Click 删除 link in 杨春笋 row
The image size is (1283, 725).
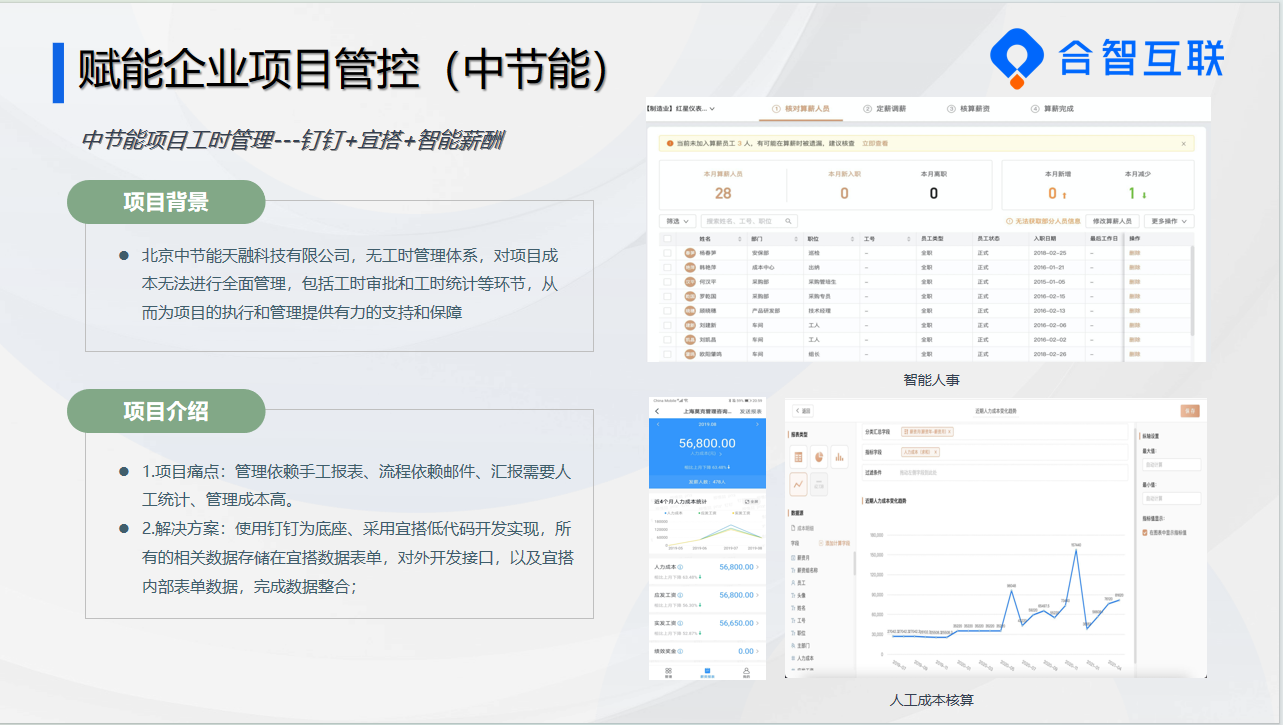point(1135,253)
